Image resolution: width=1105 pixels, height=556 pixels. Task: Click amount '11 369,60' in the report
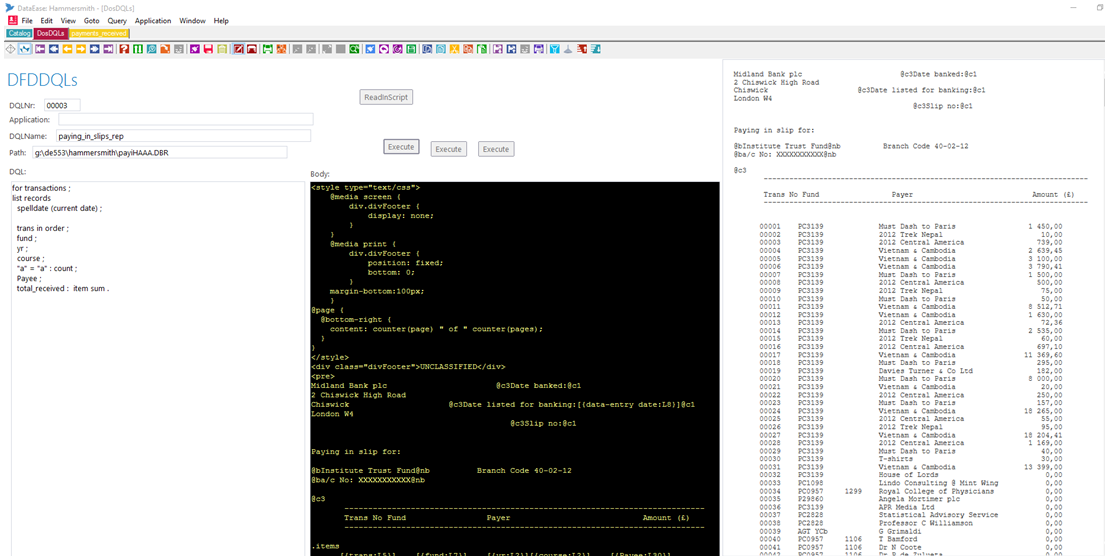(x=1042, y=354)
